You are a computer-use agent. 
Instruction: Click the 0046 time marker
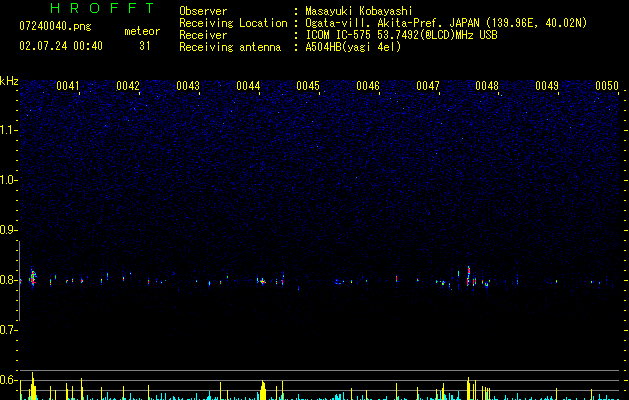(x=368, y=86)
